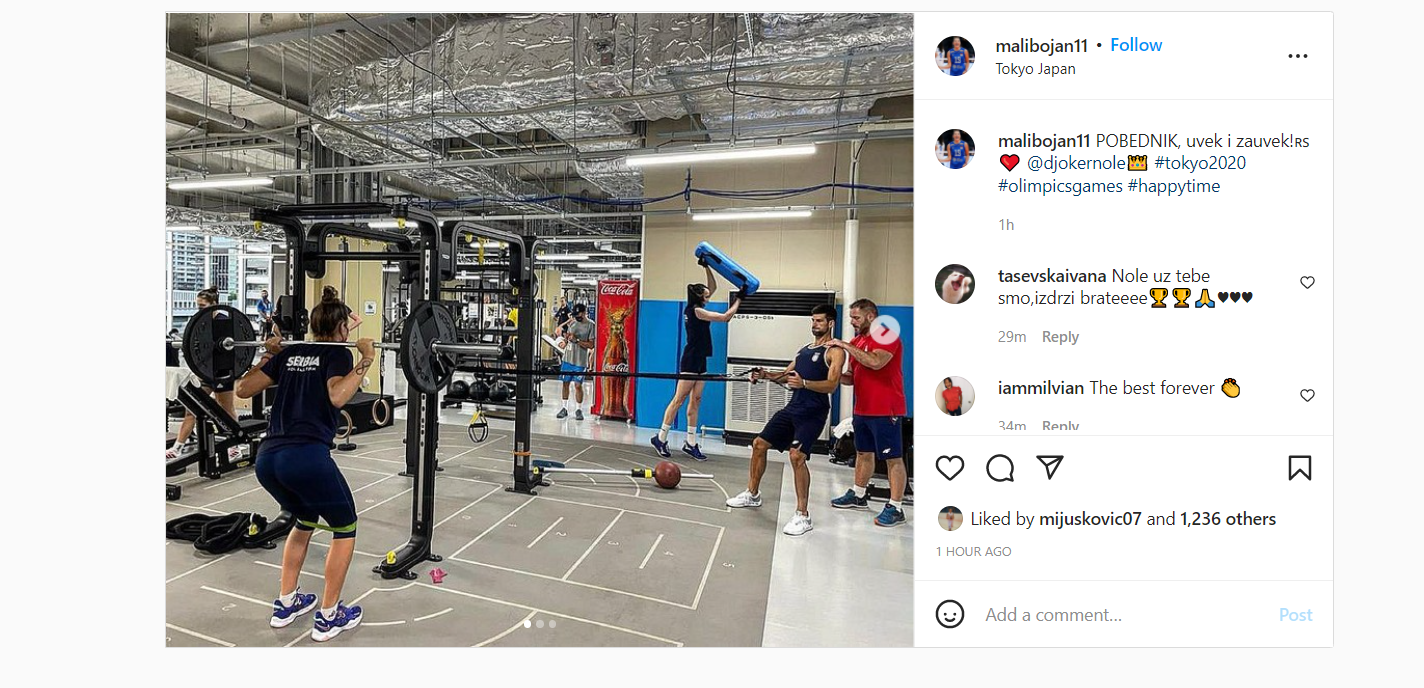Open the emoji picker smiley icon
This screenshot has width=1424, height=688.
(950, 614)
